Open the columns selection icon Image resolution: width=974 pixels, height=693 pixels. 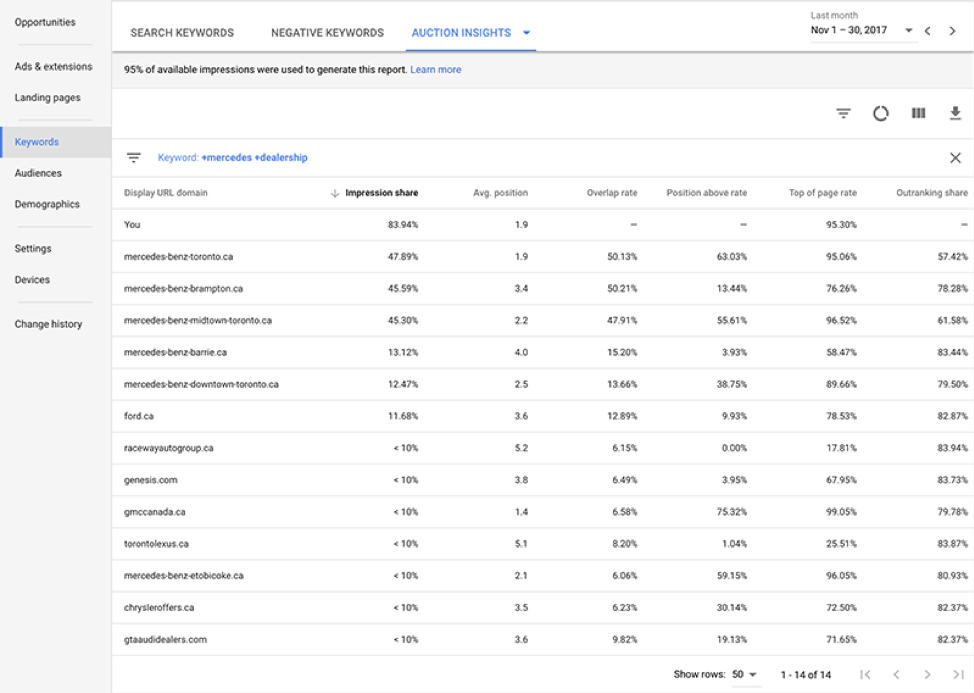click(918, 113)
